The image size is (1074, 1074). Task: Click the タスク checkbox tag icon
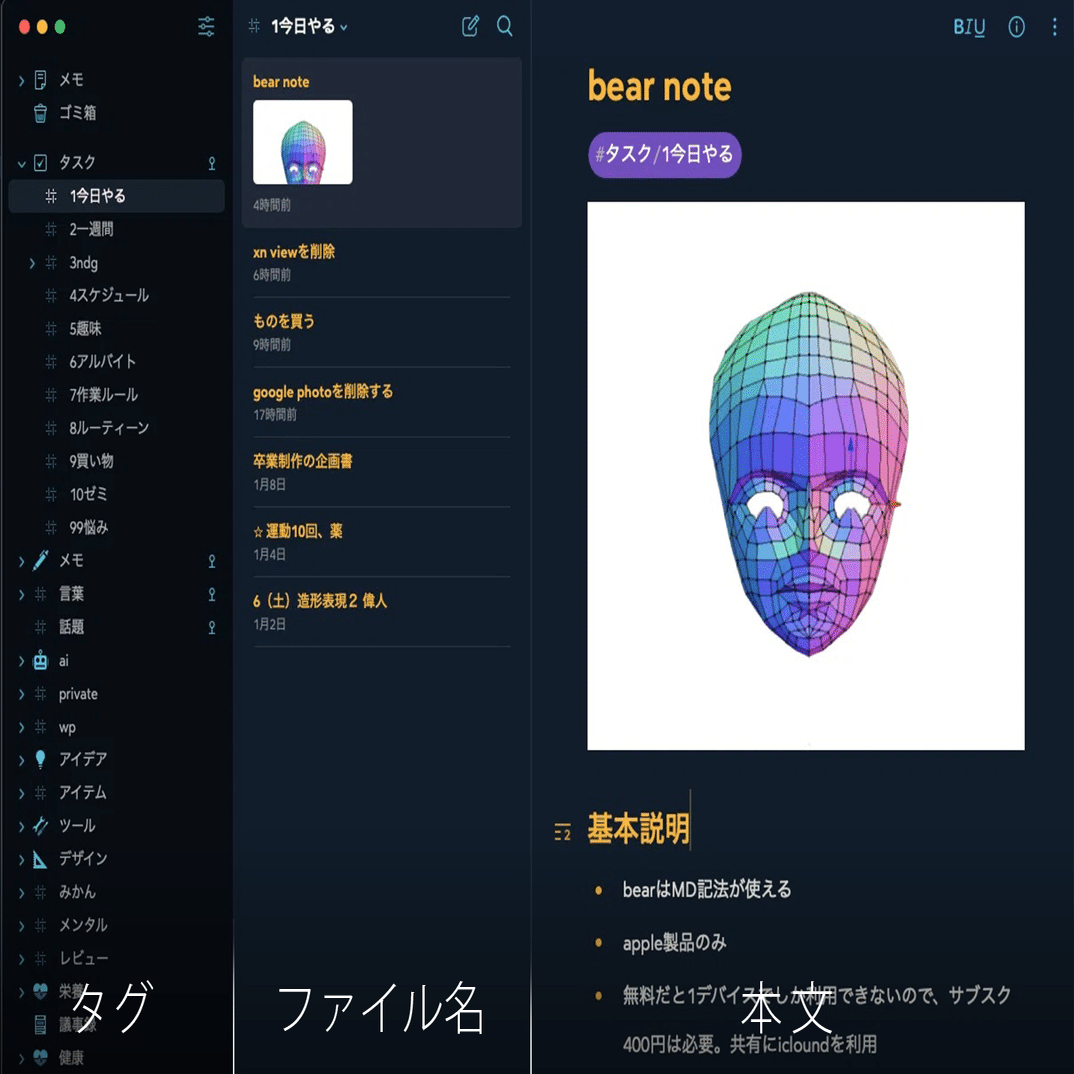[40, 162]
